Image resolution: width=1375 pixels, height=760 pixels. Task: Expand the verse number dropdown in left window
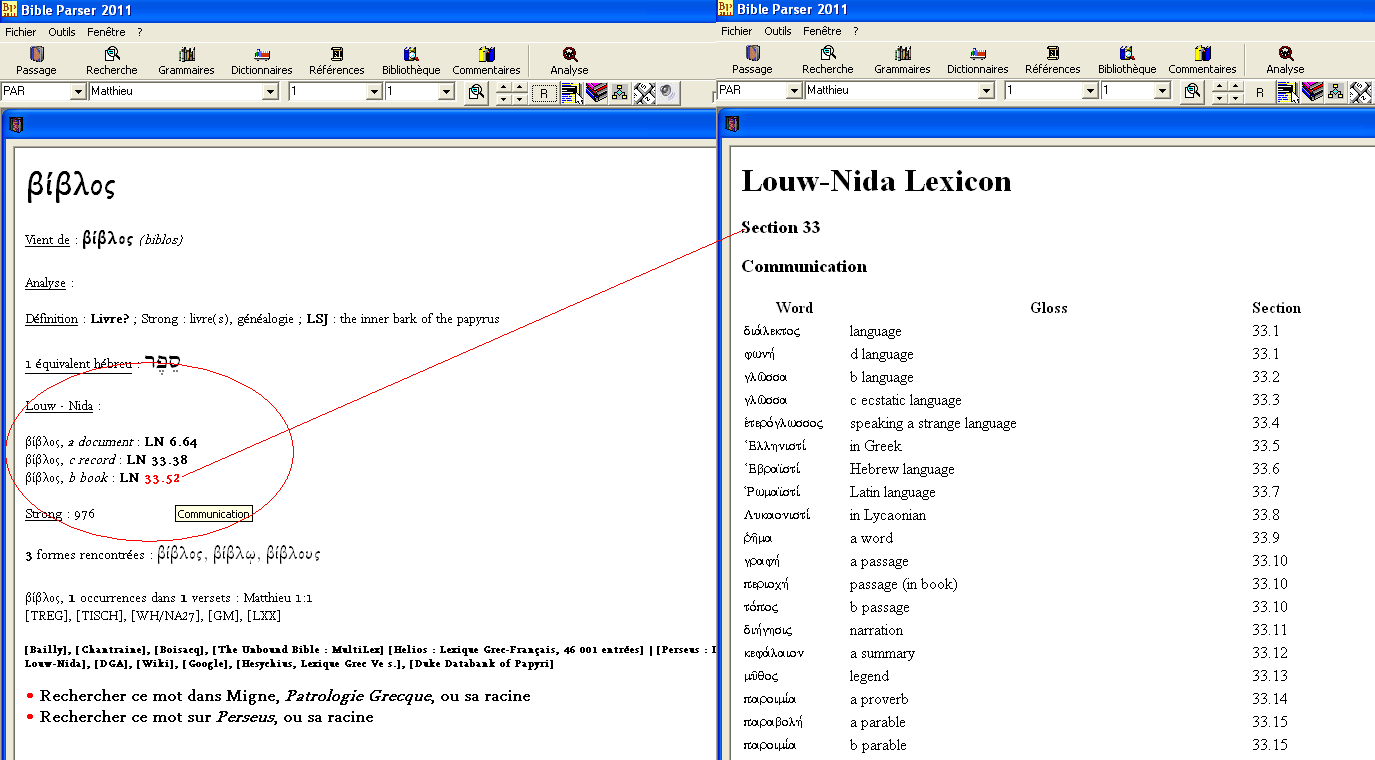click(446, 92)
